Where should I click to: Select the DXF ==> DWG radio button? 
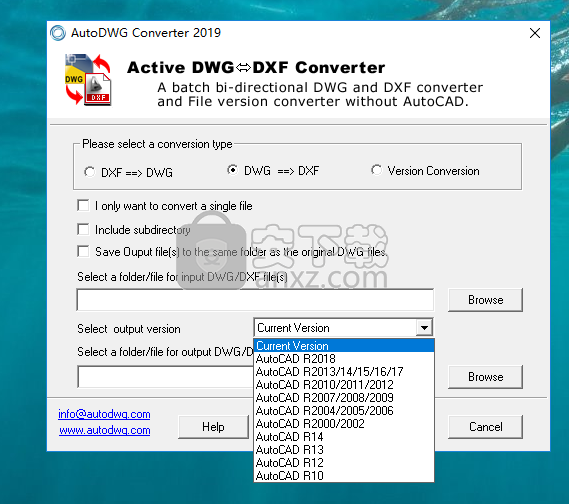coord(90,172)
